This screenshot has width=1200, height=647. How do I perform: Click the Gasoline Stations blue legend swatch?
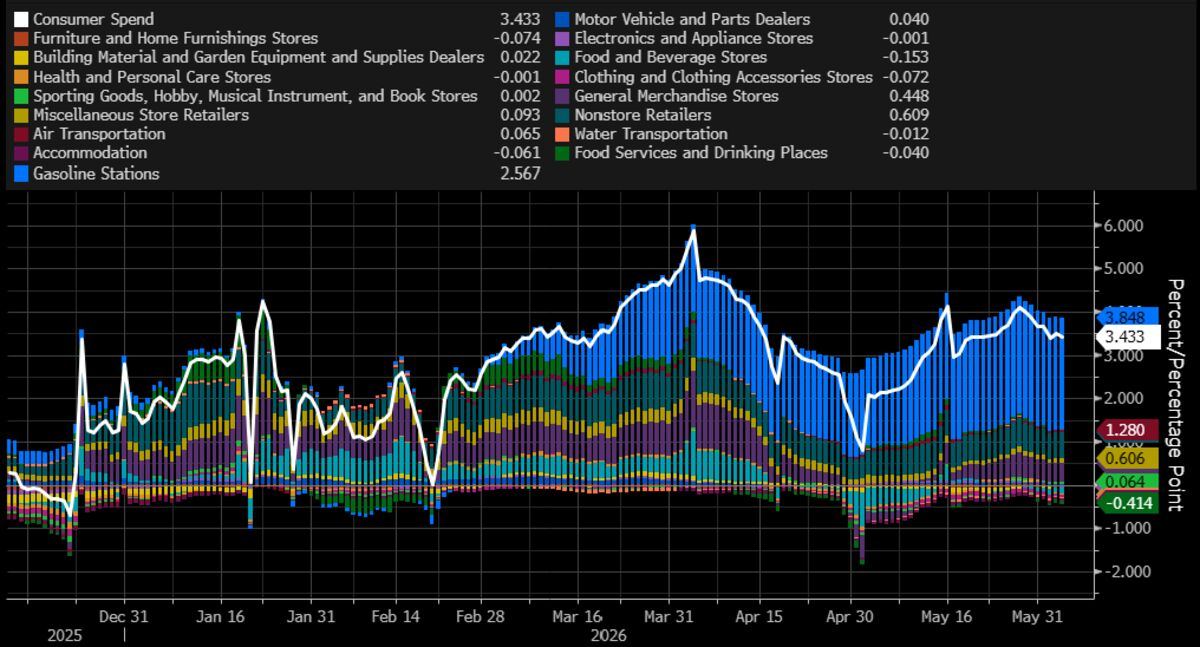tap(21, 174)
